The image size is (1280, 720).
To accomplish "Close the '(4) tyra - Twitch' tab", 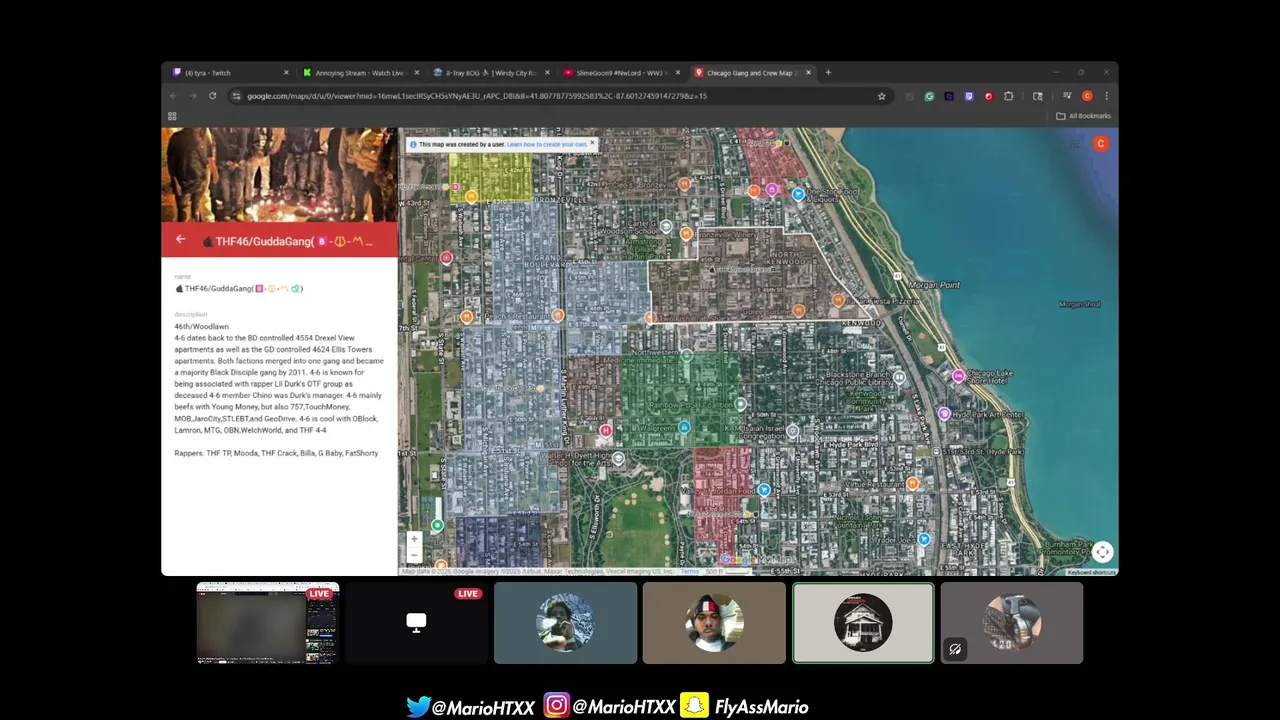I will (x=286, y=73).
